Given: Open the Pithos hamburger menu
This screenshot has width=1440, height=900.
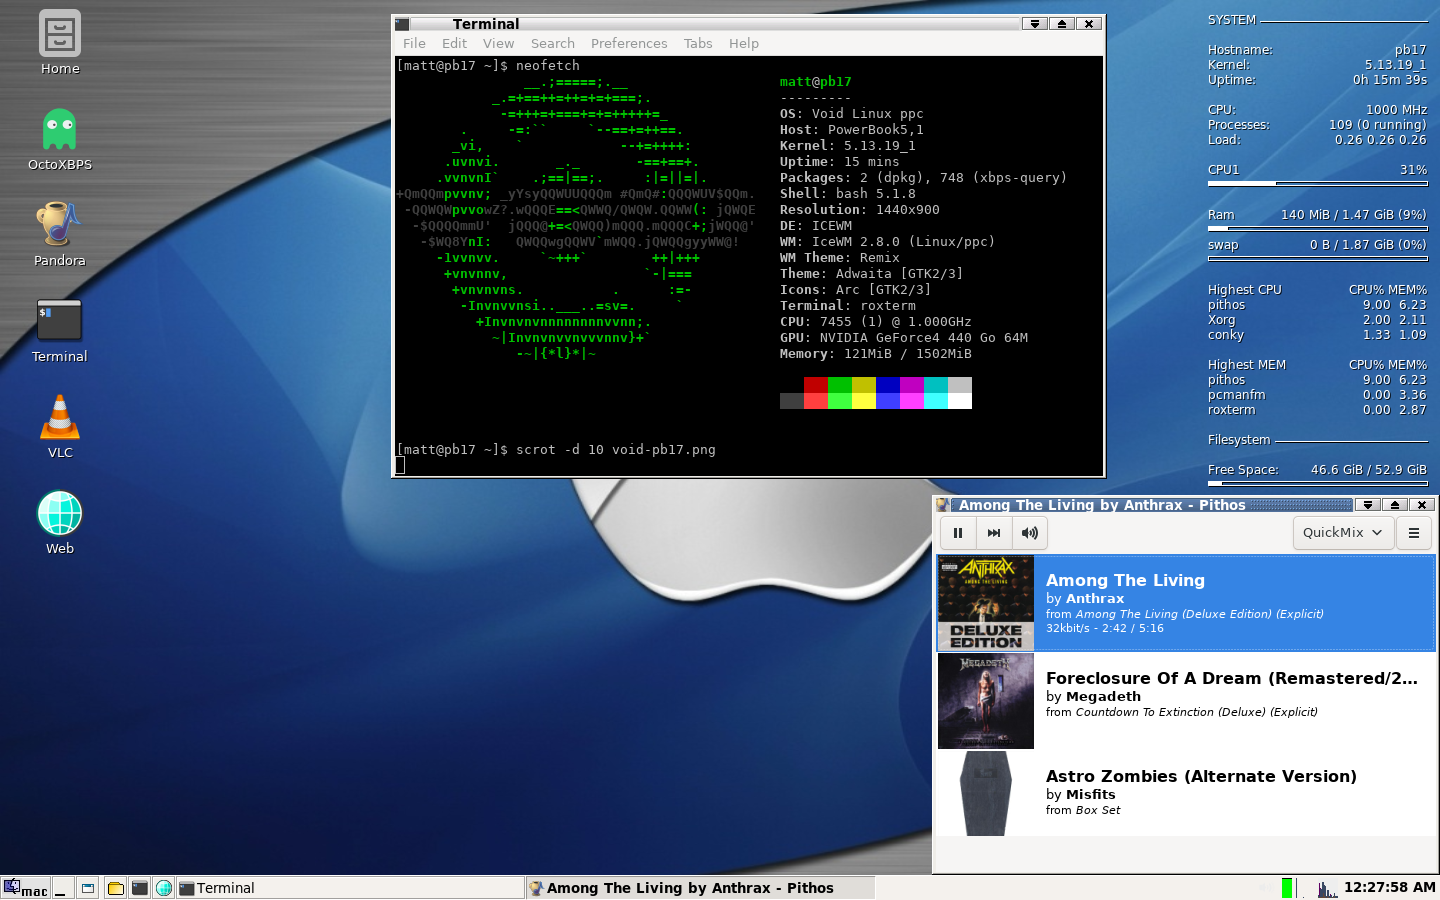Looking at the screenshot, I should (x=1414, y=533).
